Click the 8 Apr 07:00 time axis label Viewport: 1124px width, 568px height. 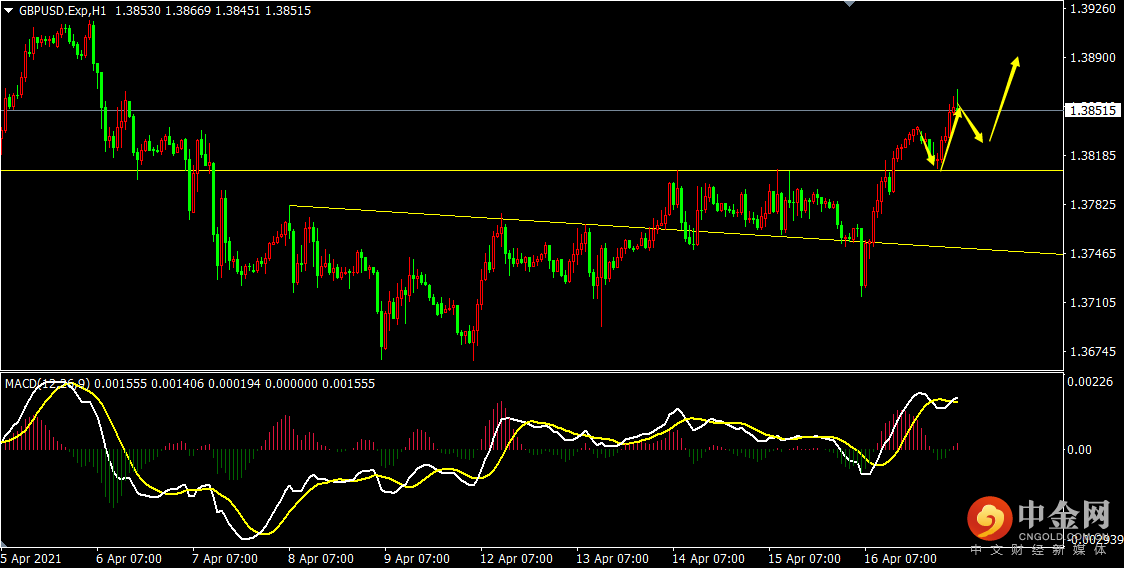[320, 559]
